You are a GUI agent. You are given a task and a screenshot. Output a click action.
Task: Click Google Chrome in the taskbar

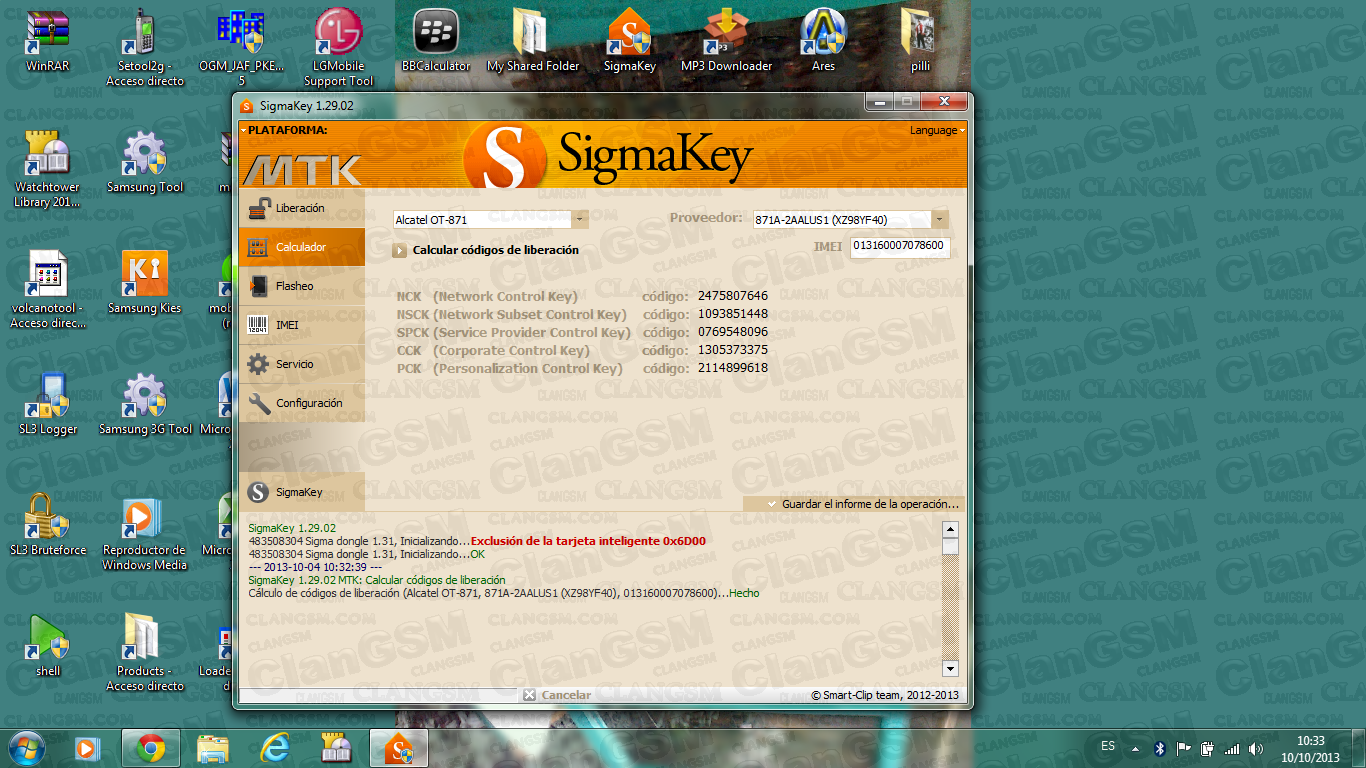point(151,748)
